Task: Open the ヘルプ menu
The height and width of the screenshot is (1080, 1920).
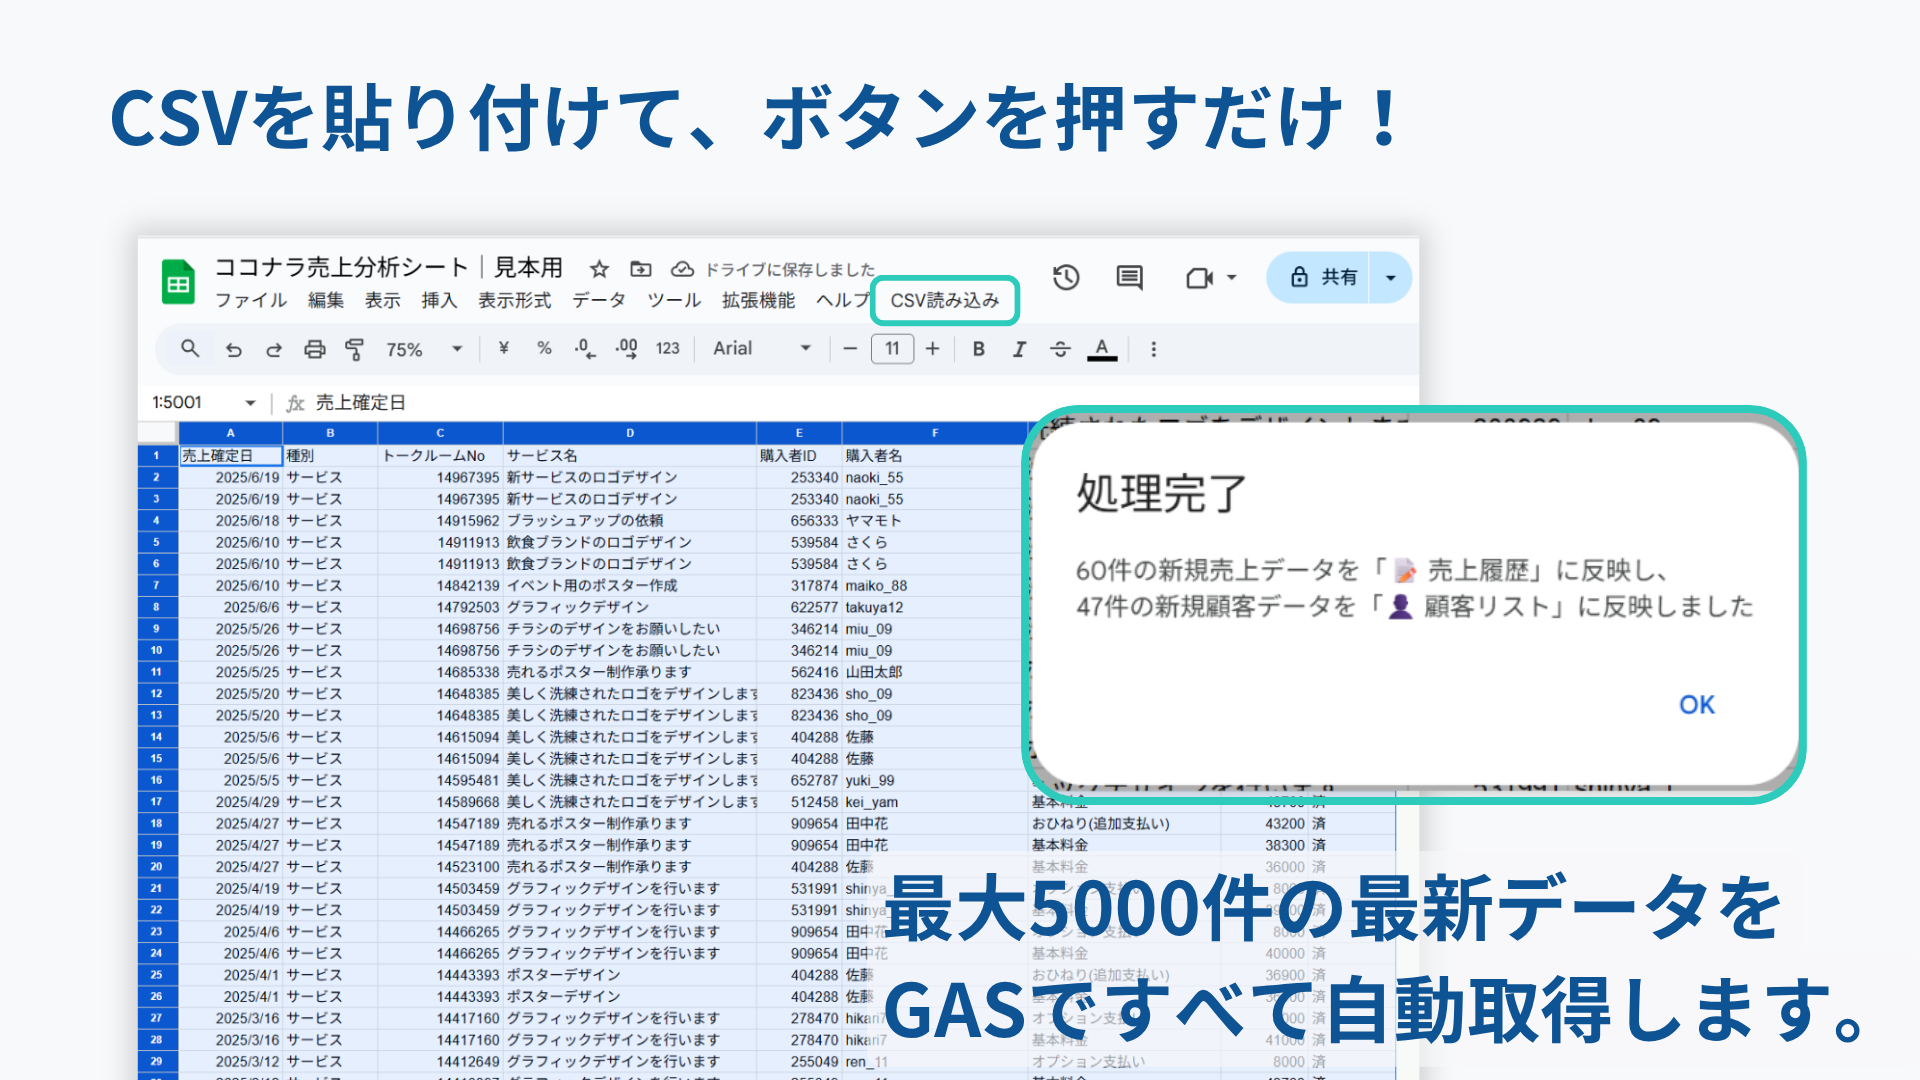Action: (842, 300)
